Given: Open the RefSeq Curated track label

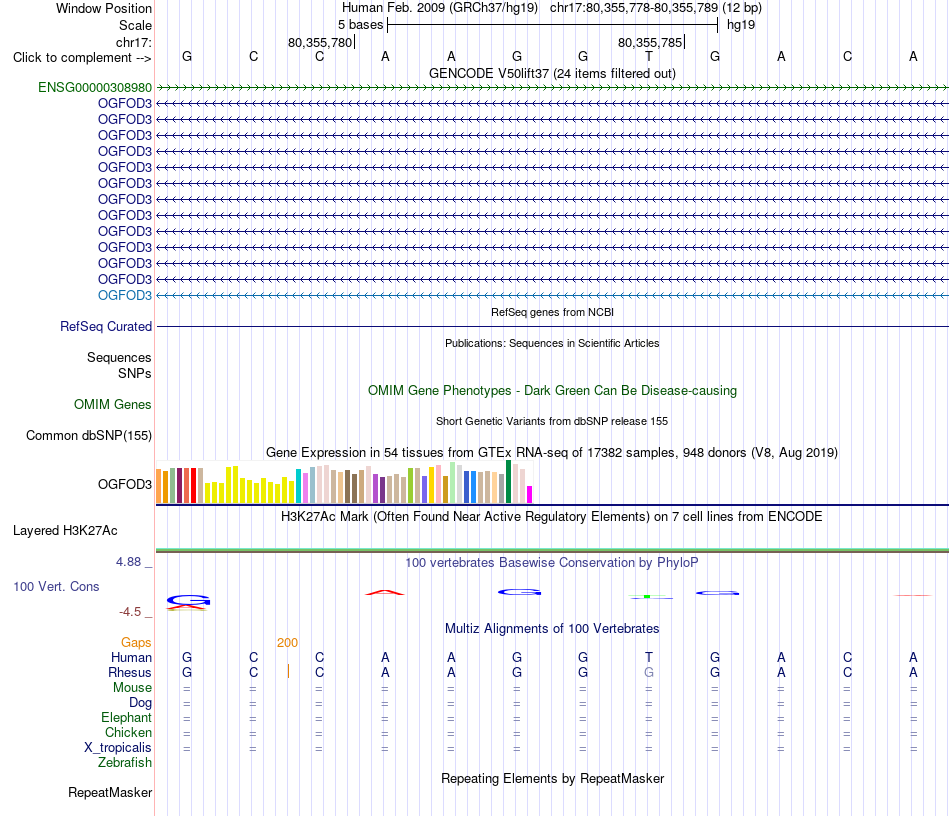Looking at the screenshot, I should [106, 326].
